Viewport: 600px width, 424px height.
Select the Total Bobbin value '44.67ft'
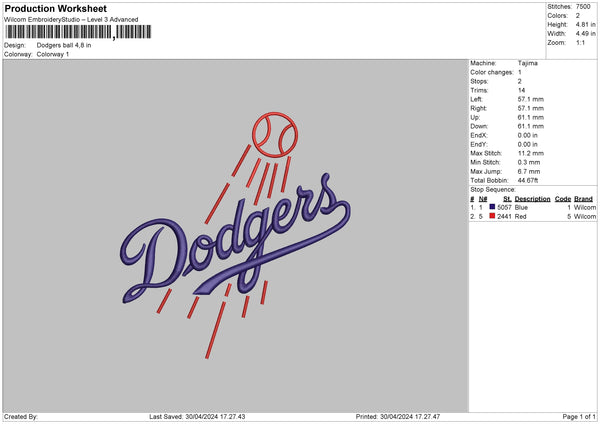point(528,180)
